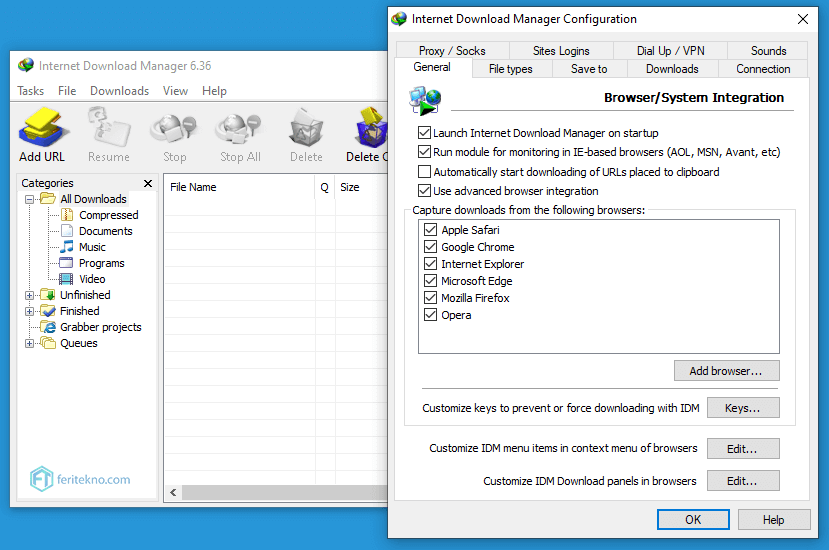Image resolution: width=829 pixels, height=550 pixels.
Task: Click the Grabber projects icon
Action: pyautogui.click(x=48, y=327)
